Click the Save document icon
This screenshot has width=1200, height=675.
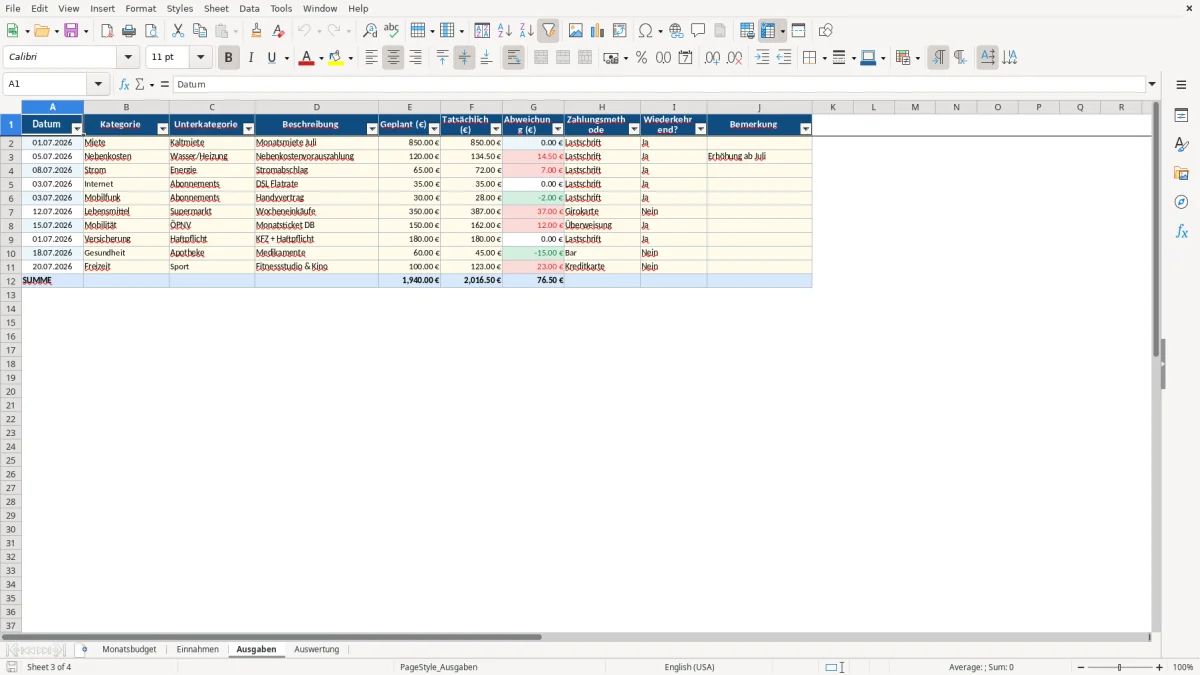pyautogui.click(x=71, y=31)
